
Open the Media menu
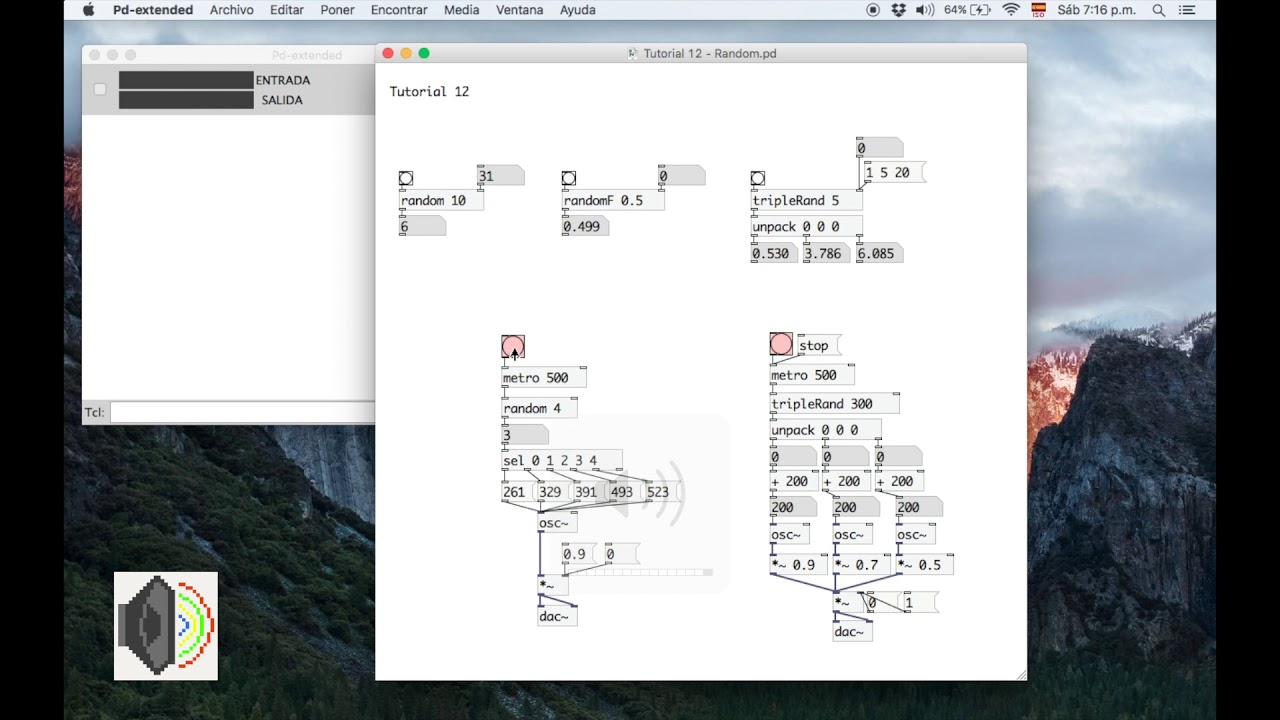pos(461,10)
